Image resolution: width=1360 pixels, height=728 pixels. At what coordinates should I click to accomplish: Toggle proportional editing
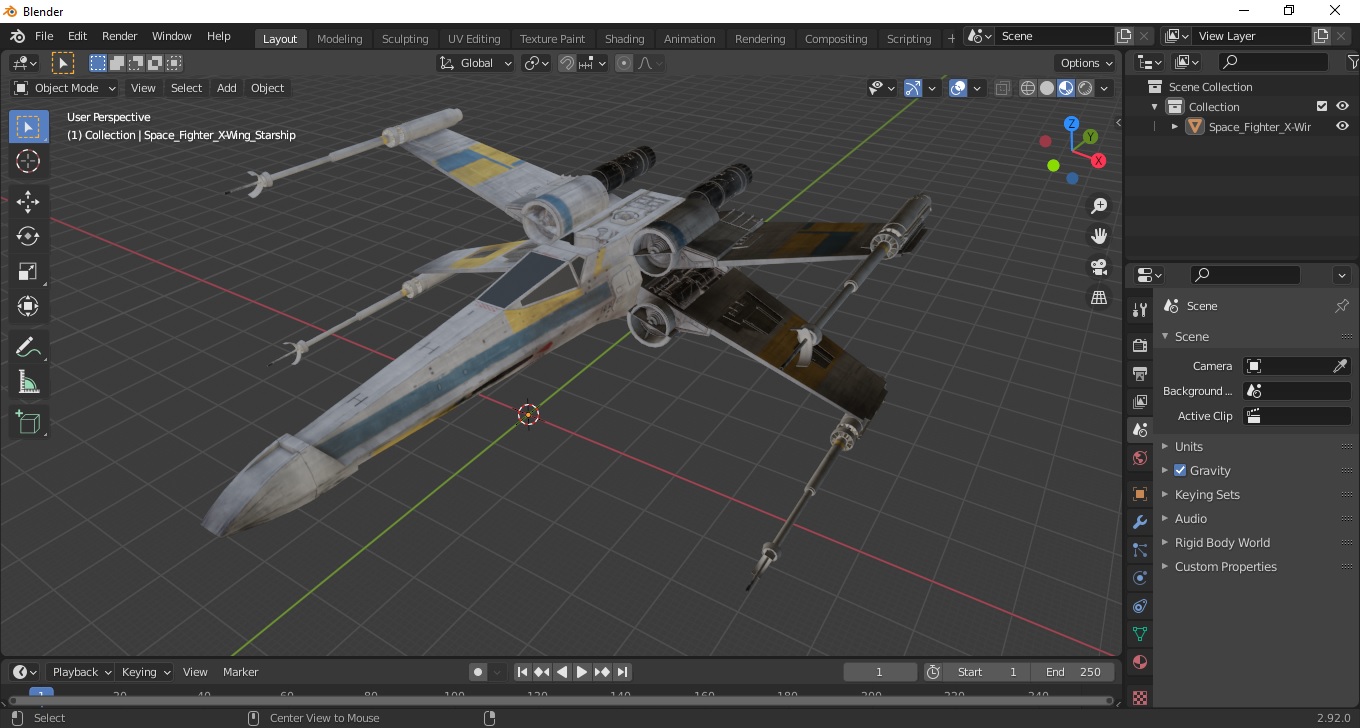point(624,63)
